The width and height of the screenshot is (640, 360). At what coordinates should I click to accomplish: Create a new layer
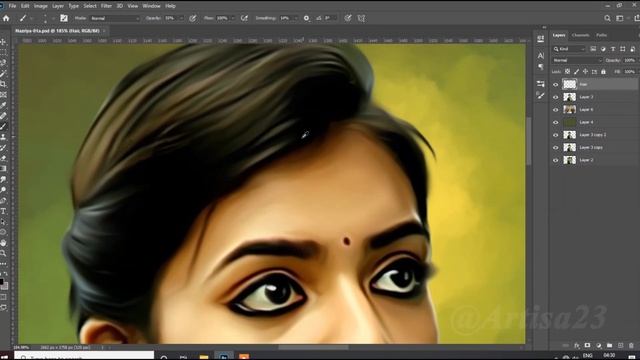tap(620, 346)
